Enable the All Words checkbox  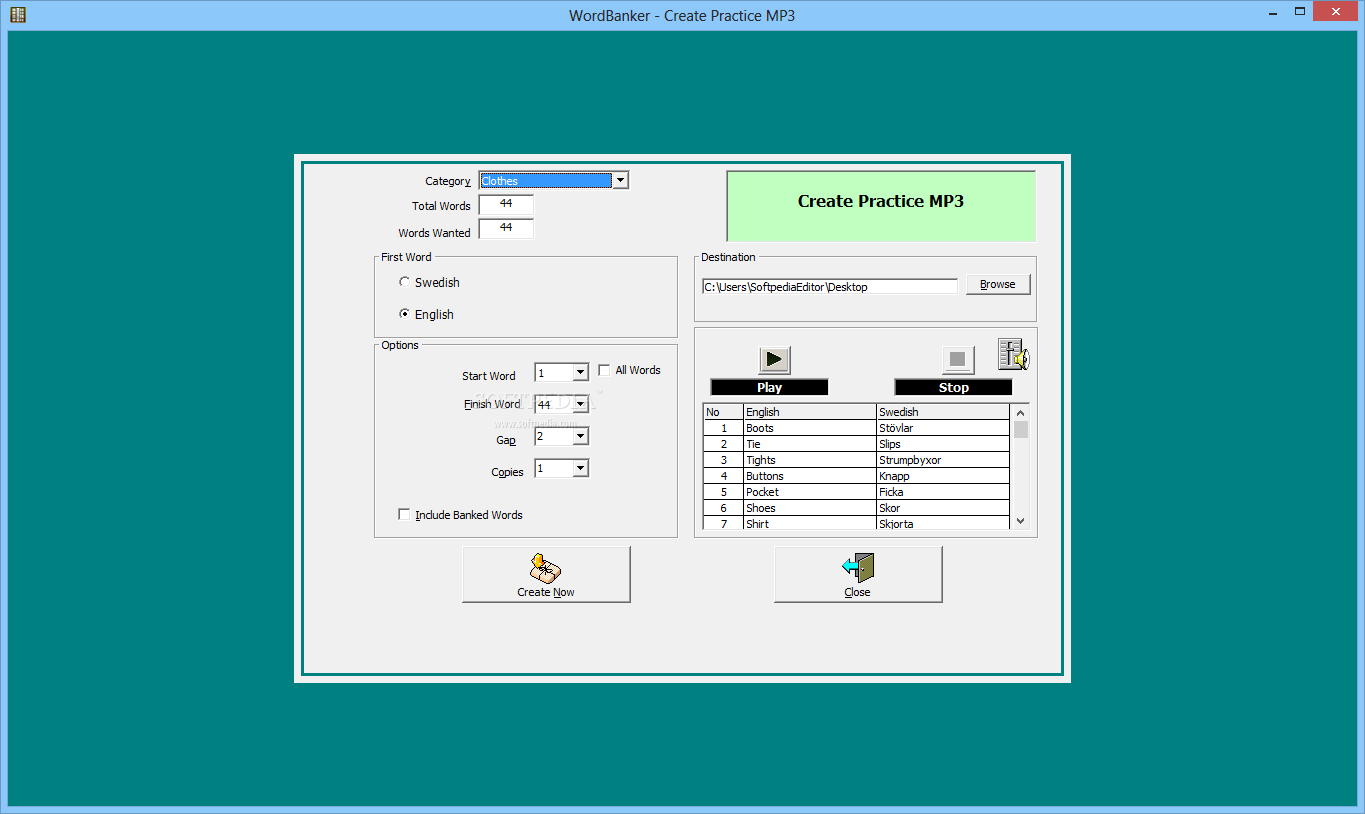pos(604,370)
